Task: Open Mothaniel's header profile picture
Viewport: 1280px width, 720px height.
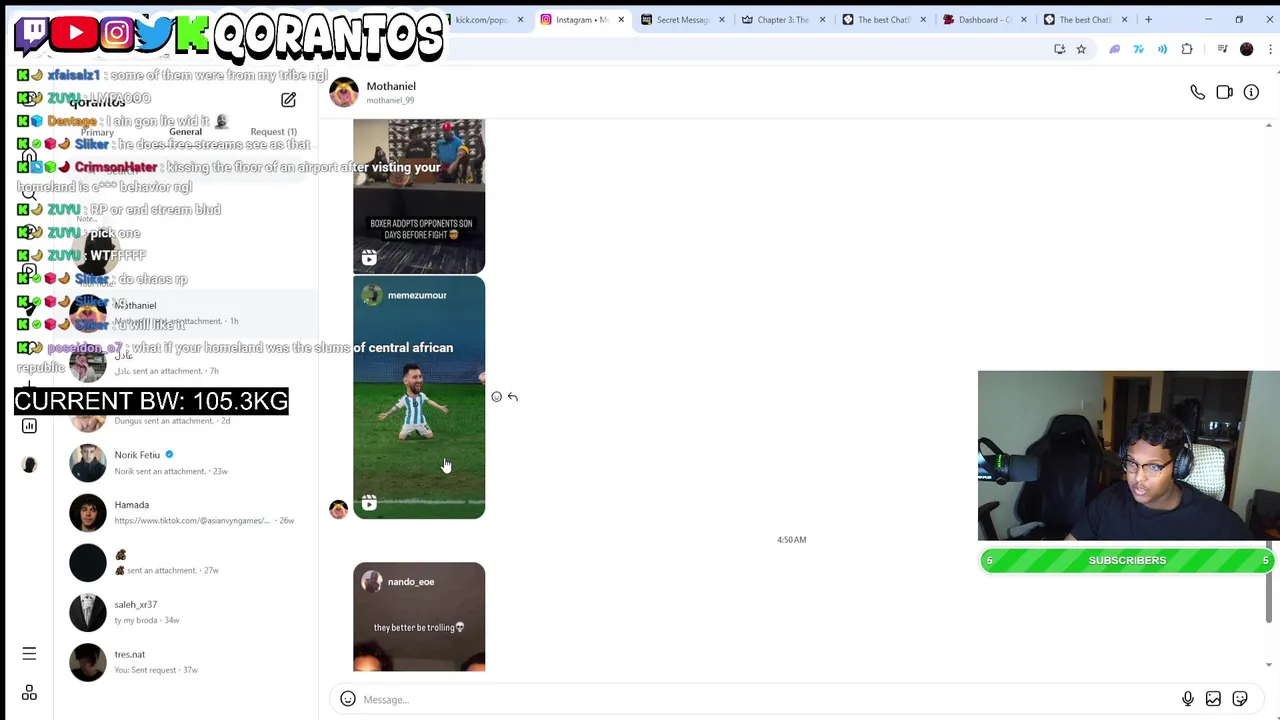Action: coord(344,92)
